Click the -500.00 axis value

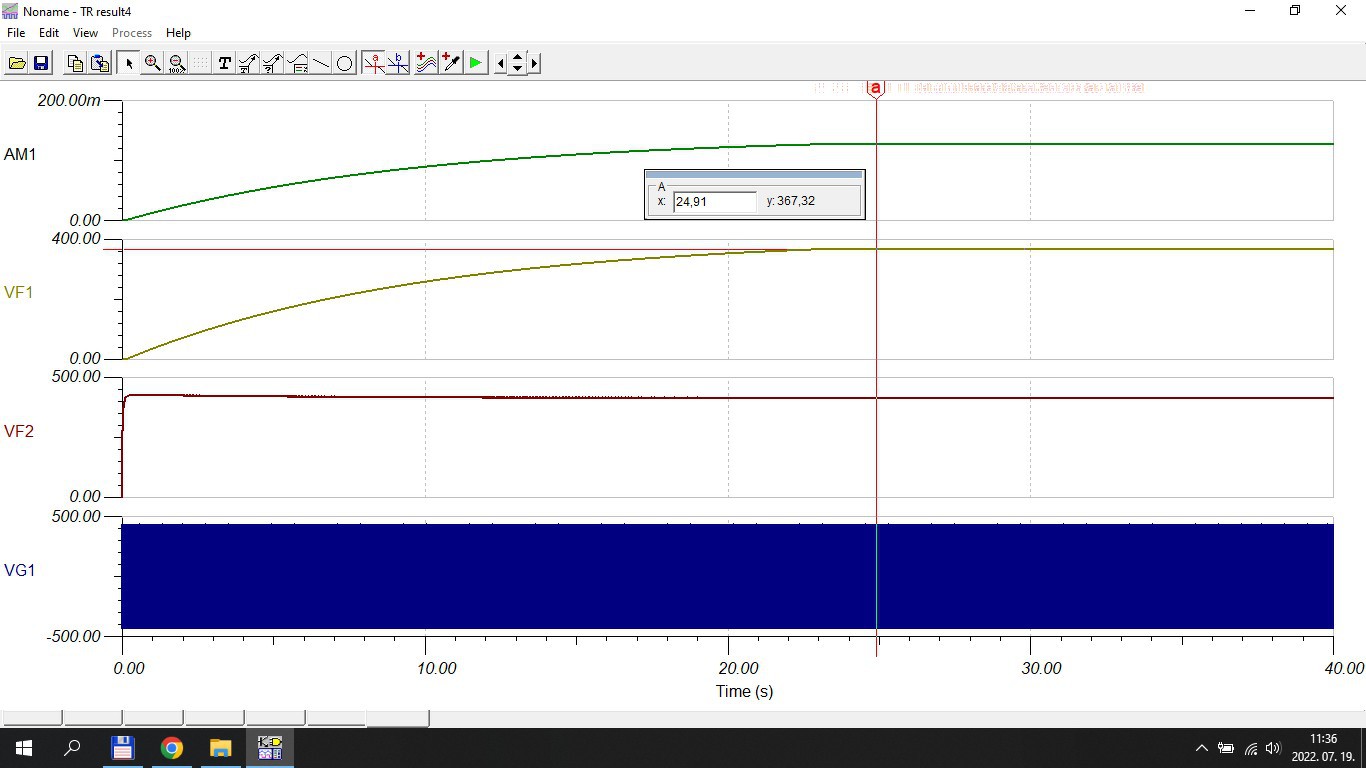click(x=73, y=636)
